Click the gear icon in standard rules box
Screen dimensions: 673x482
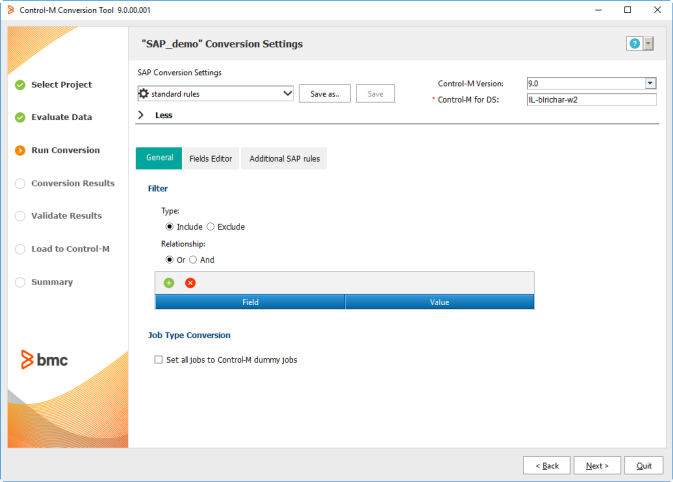[144, 94]
